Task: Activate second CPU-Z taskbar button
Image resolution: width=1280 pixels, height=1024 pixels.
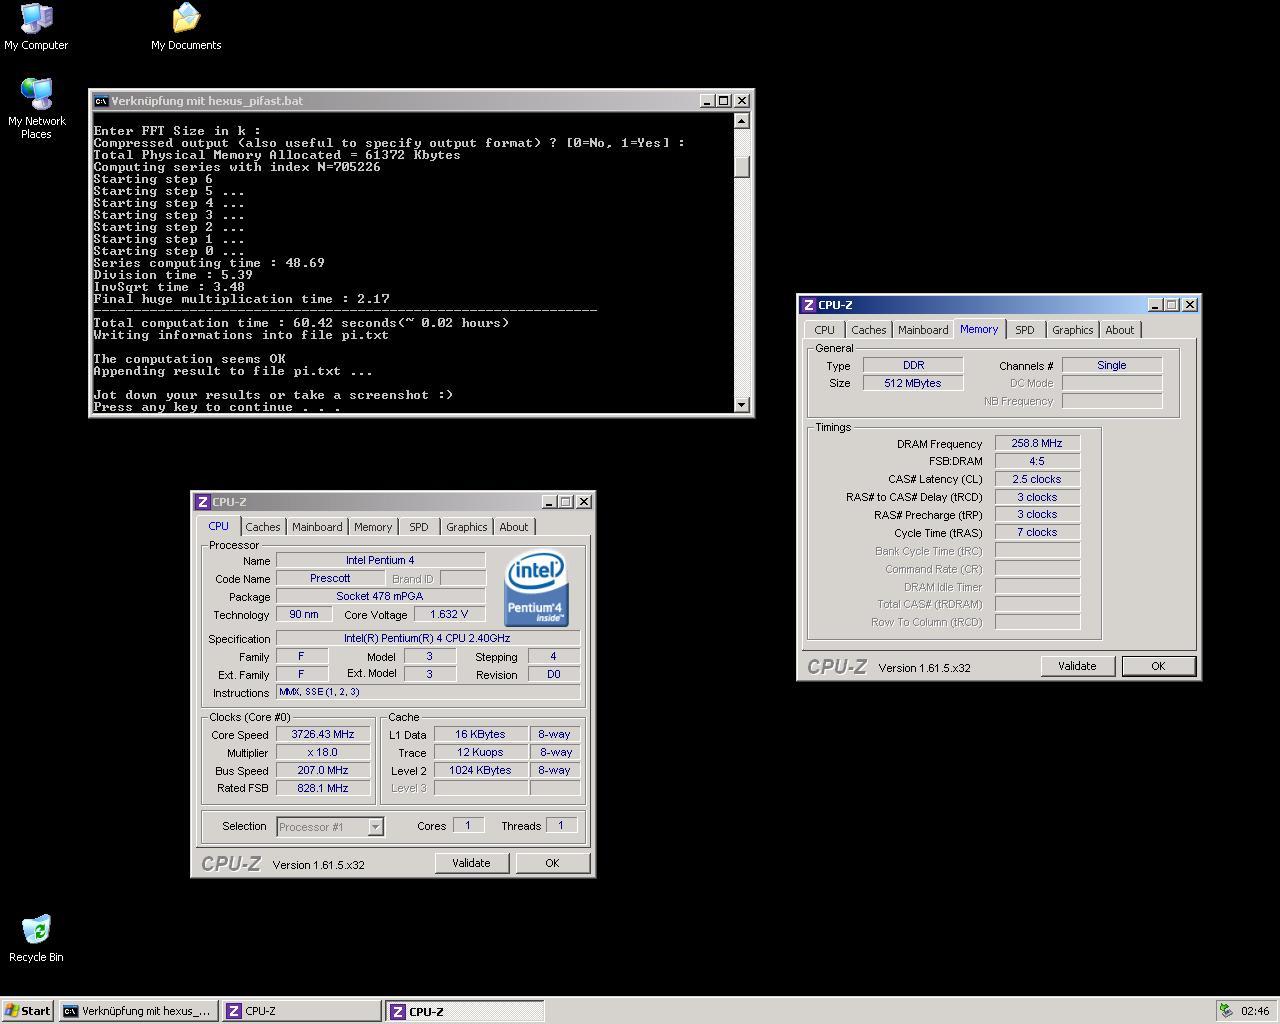Action: (x=465, y=1011)
